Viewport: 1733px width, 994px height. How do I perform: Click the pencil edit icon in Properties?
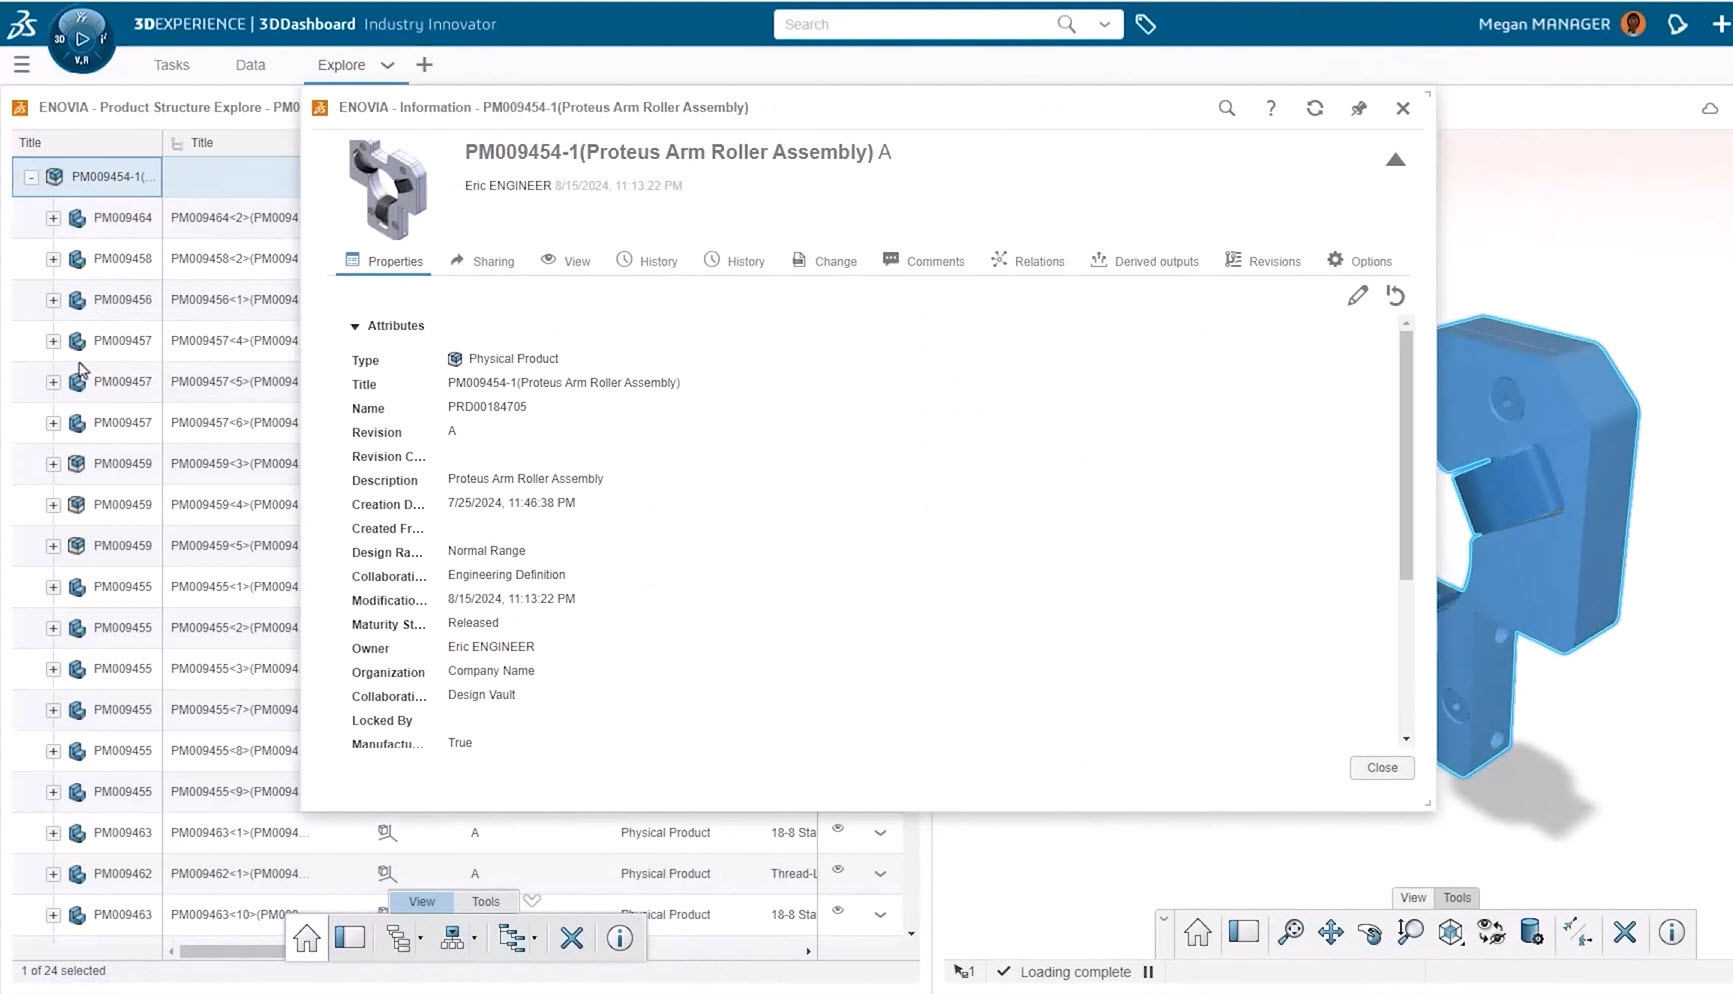click(x=1357, y=296)
